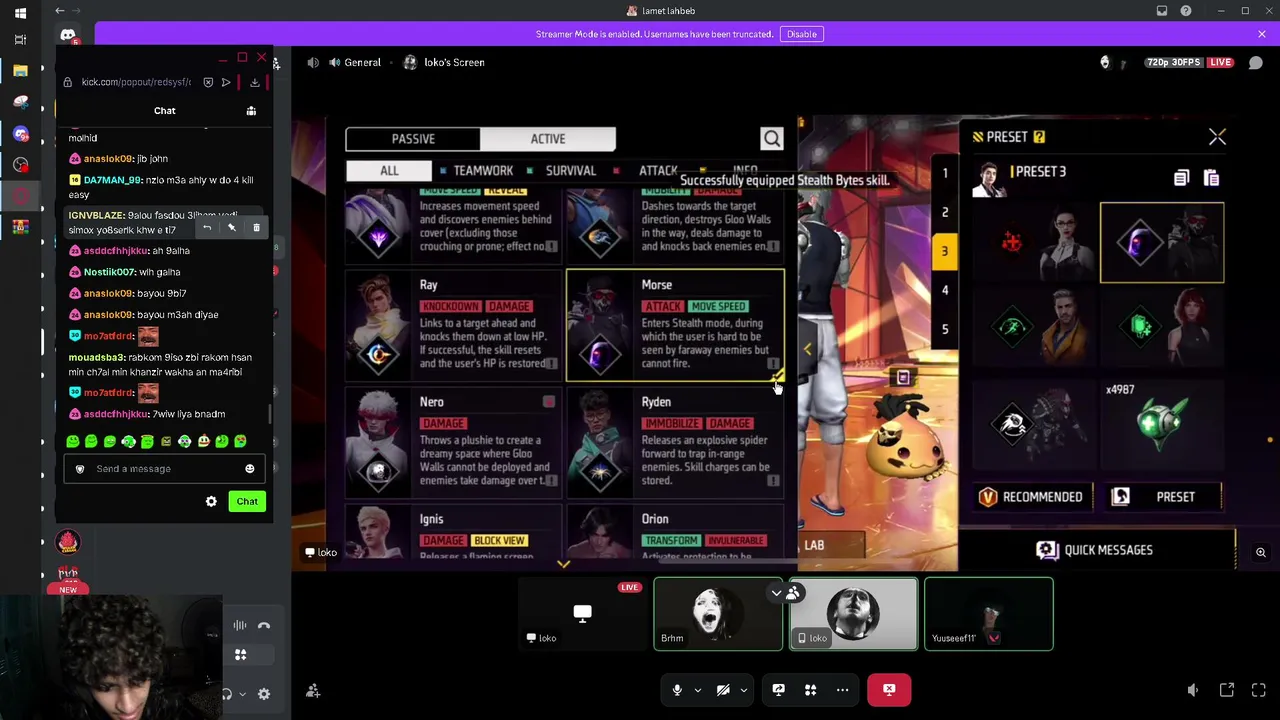Open Kick chat settings gear
This screenshot has width=1280, height=720.
211,502
